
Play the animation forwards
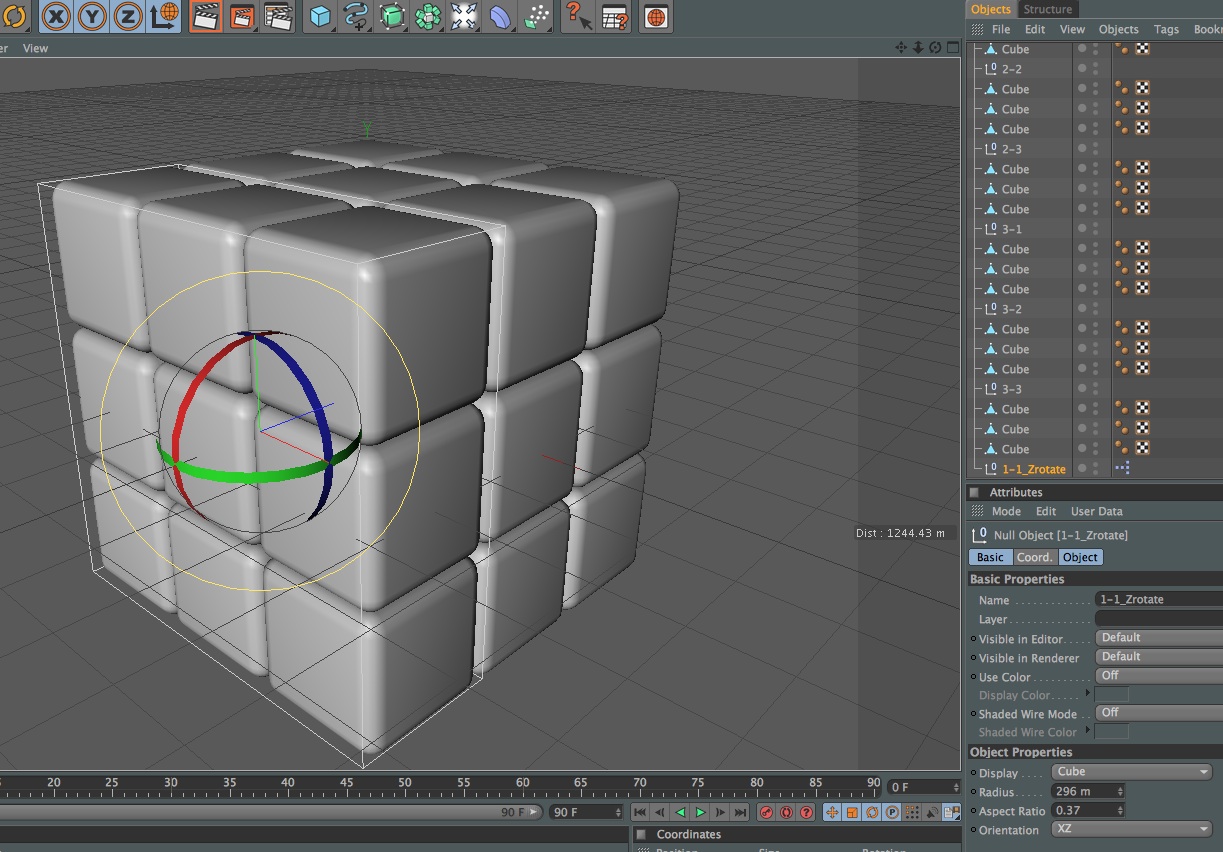click(701, 812)
